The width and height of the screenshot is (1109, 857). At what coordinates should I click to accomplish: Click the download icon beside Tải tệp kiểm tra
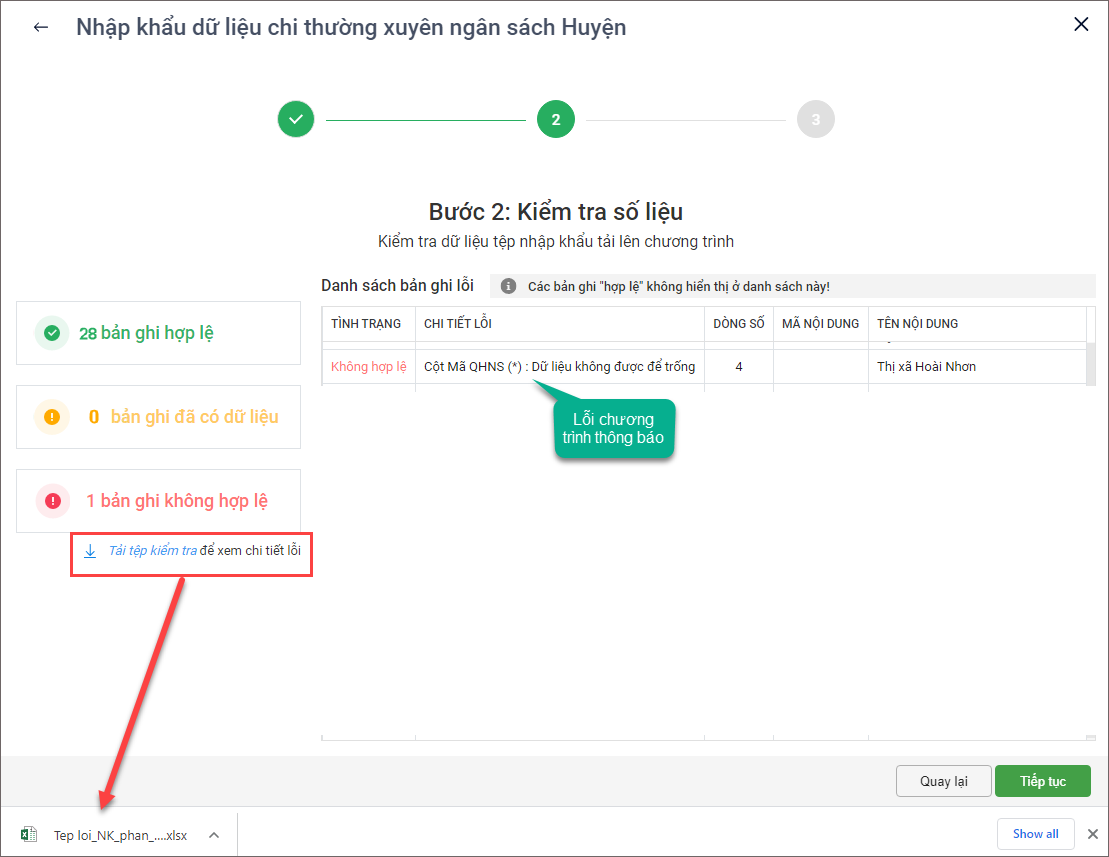click(x=90, y=551)
